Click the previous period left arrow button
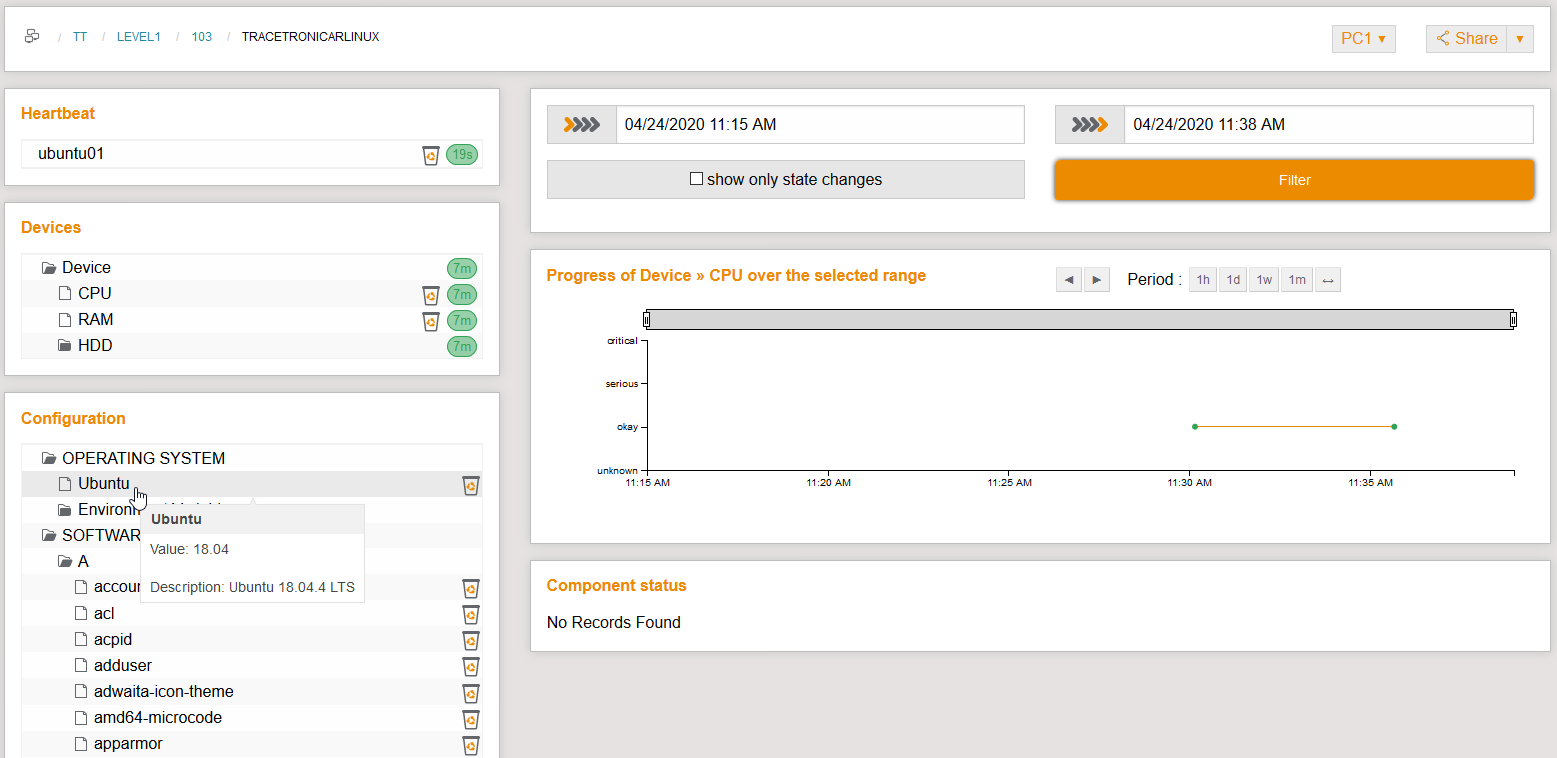The height and width of the screenshot is (758, 1557). 1069,280
